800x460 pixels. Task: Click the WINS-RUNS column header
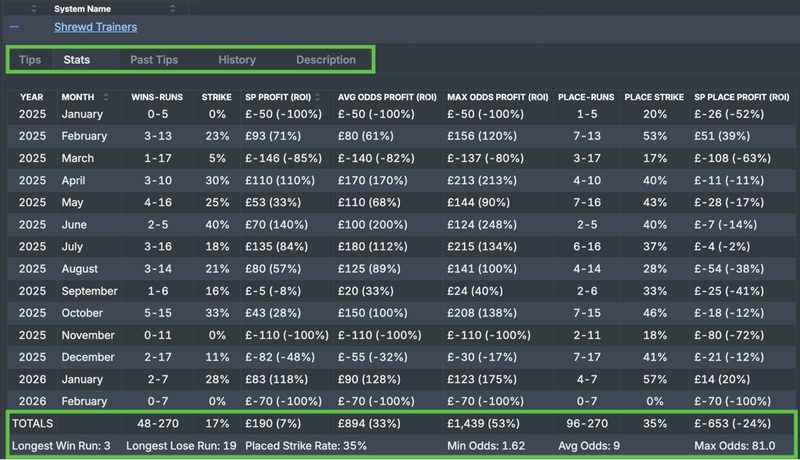pyautogui.click(x=157, y=97)
